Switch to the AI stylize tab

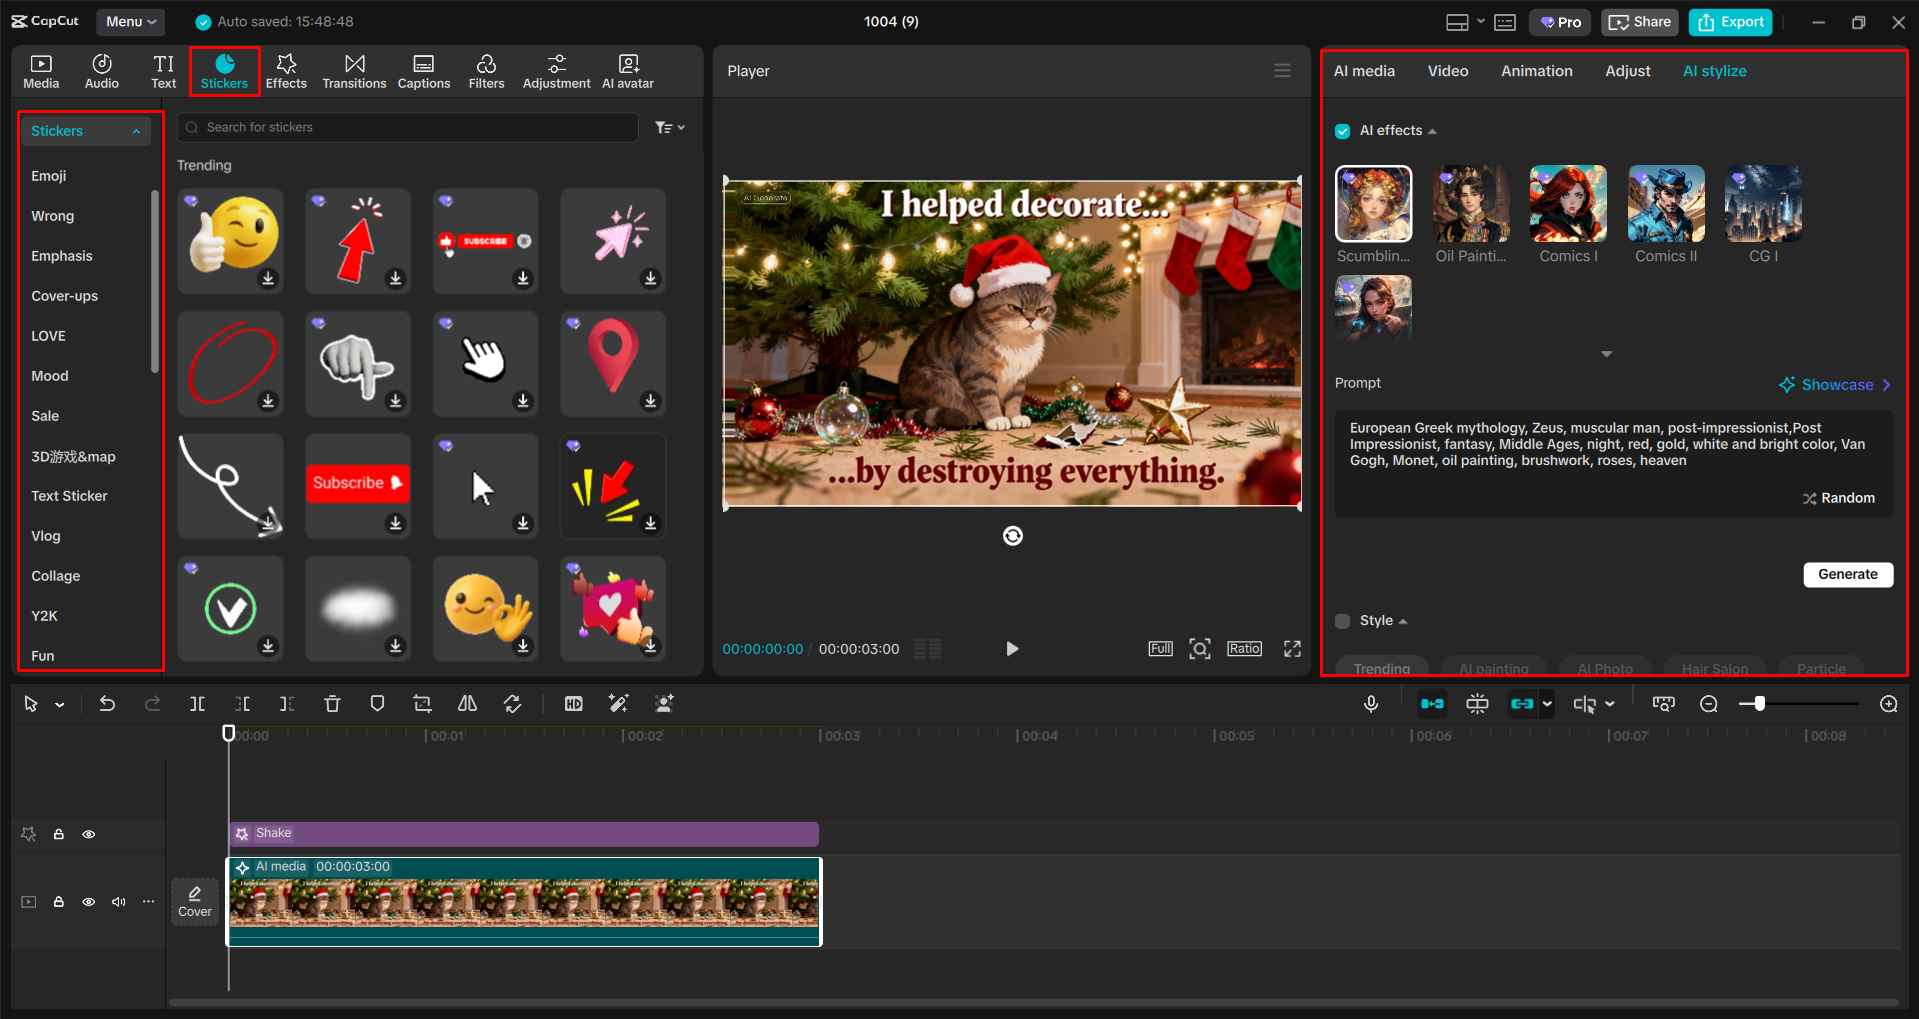1714,70
